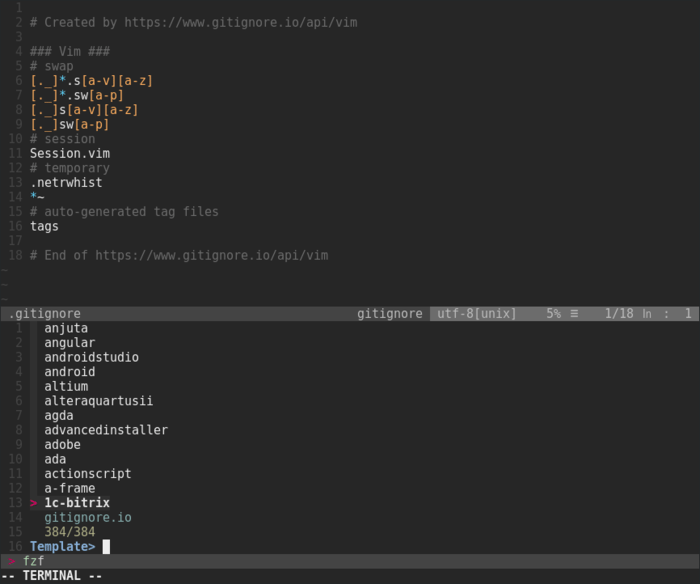Image resolution: width=700 pixels, height=584 pixels.
Task: Place cursor on .netrwhist line
Action: (66, 183)
